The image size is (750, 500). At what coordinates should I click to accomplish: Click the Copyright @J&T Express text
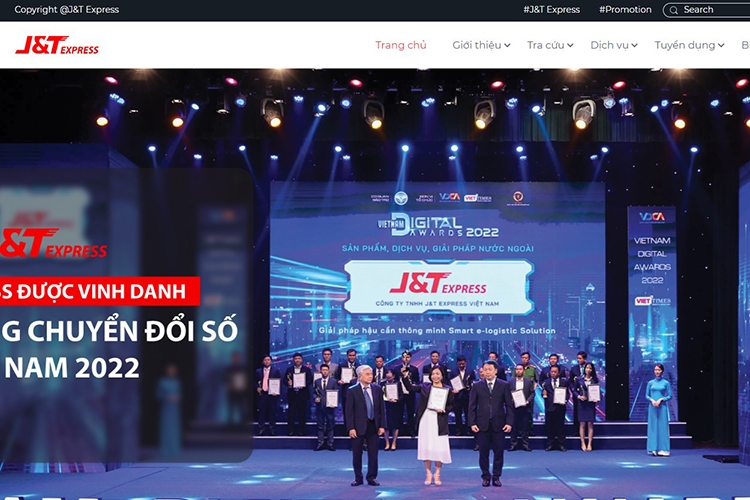[66, 10]
